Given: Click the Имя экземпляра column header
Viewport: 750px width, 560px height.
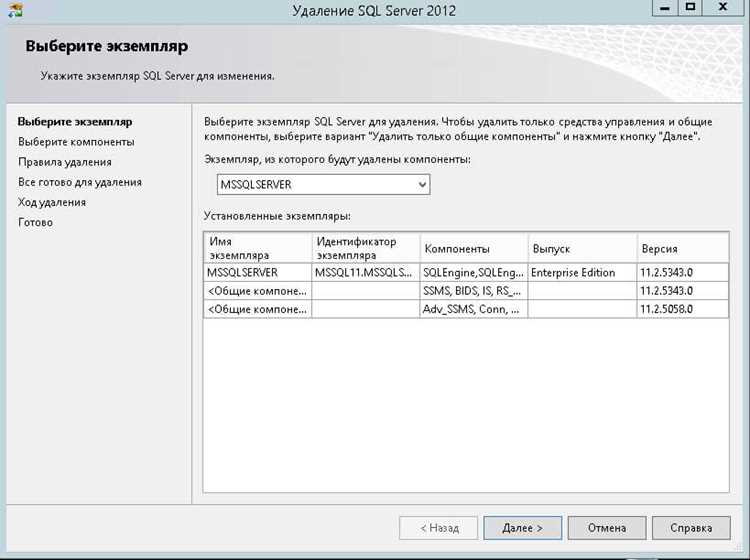Looking at the screenshot, I should click(x=258, y=248).
